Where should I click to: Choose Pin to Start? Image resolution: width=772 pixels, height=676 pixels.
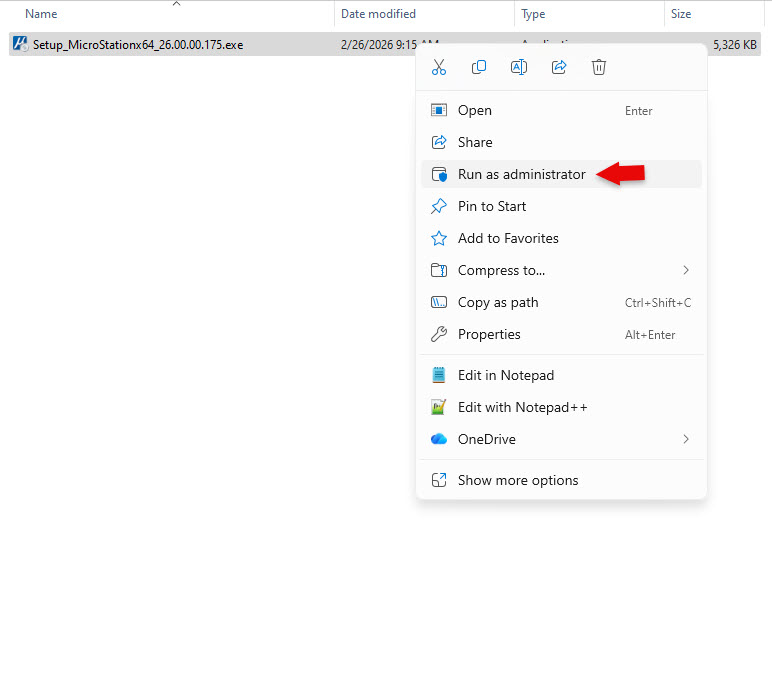561,206
